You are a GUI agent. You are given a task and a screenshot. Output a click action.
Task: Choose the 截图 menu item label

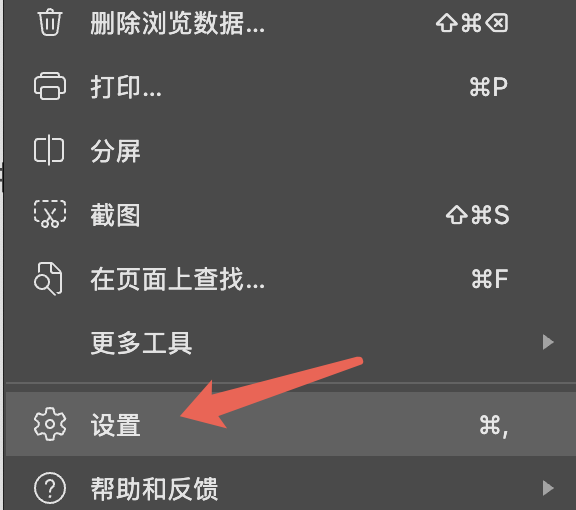[115, 215]
